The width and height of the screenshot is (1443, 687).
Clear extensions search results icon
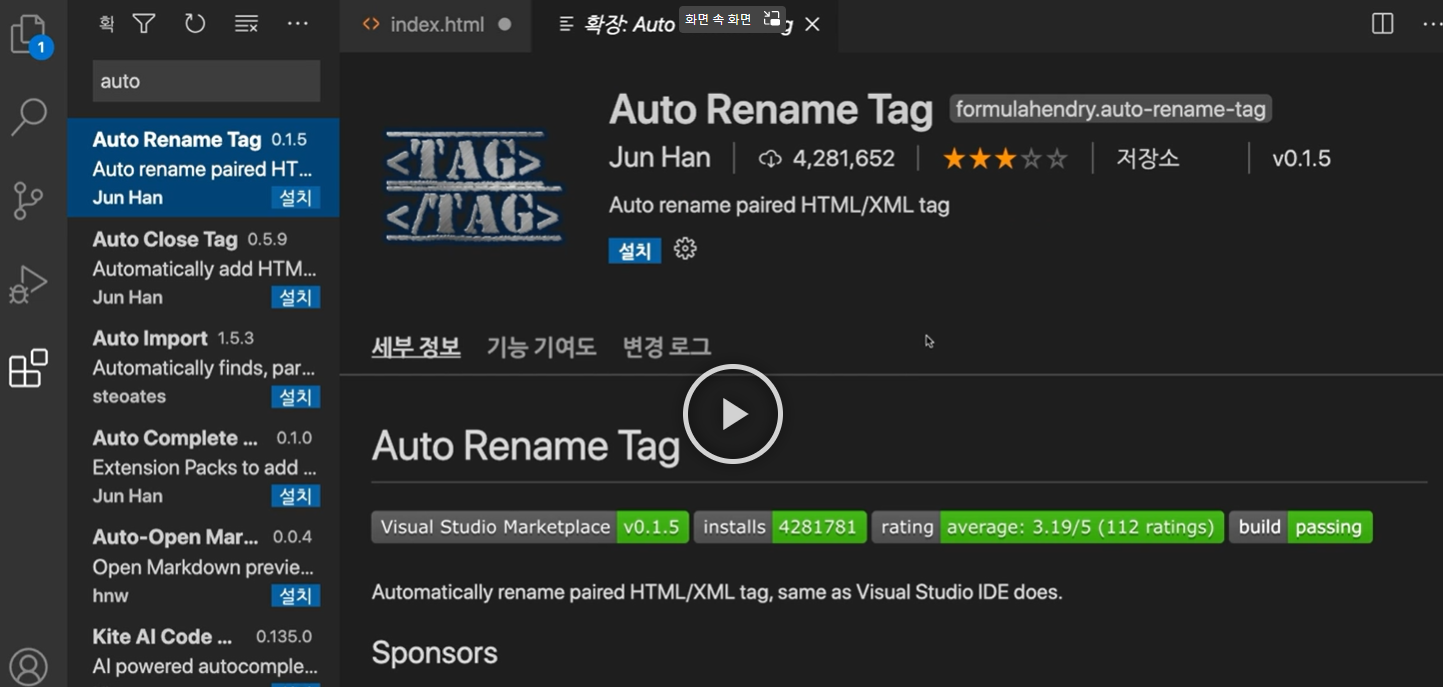coord(246,24)
